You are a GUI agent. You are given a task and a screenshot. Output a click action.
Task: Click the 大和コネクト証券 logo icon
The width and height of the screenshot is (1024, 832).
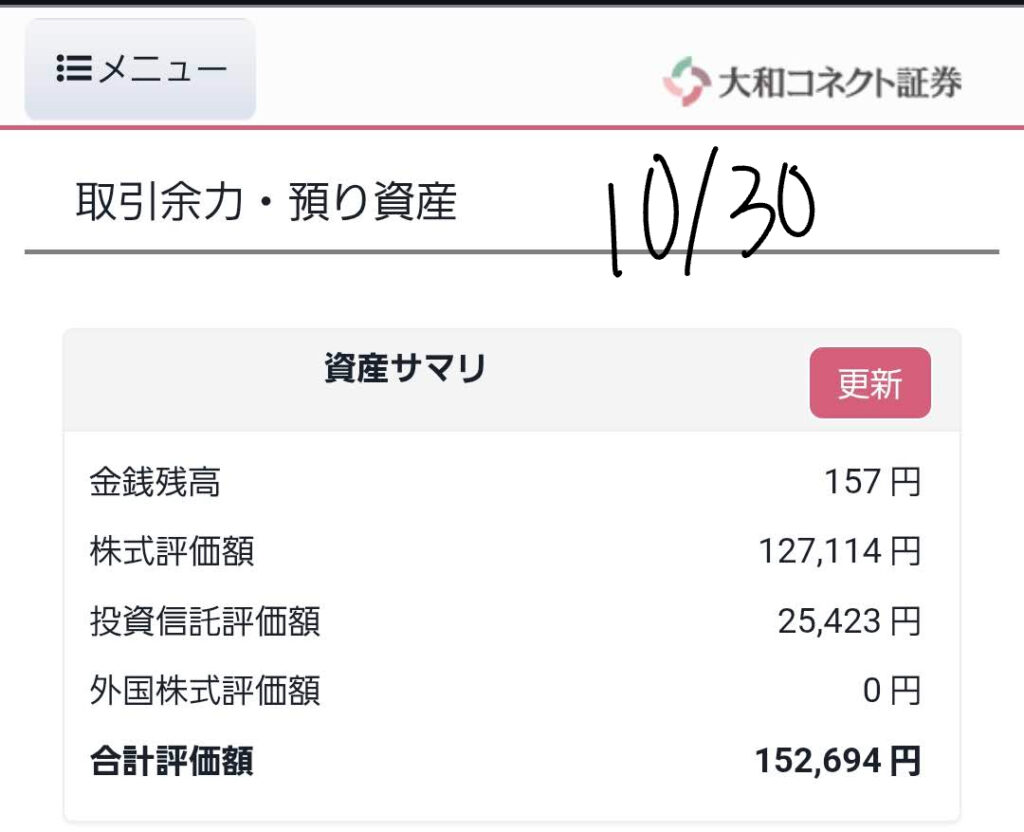(685, 82)
